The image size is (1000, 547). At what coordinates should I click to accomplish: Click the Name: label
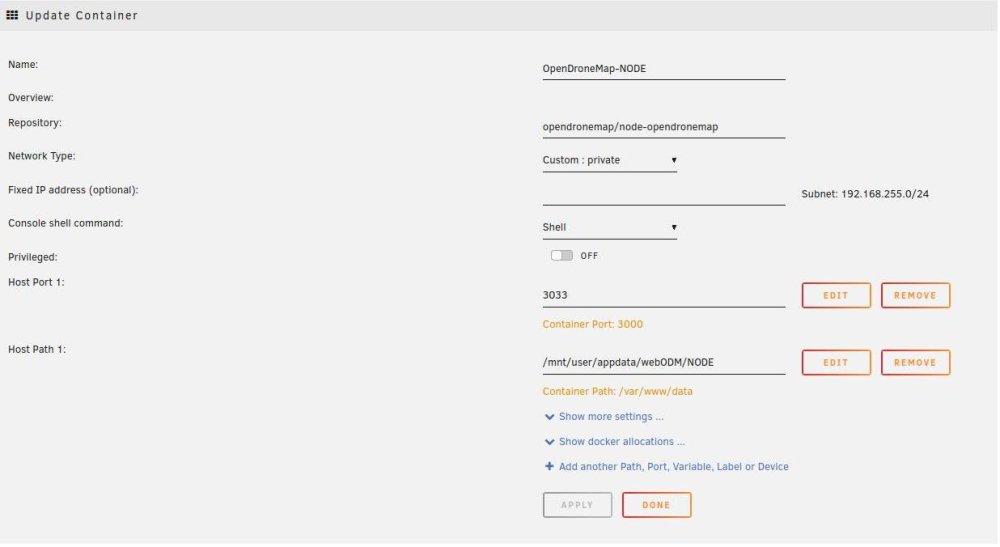[23, 64]
